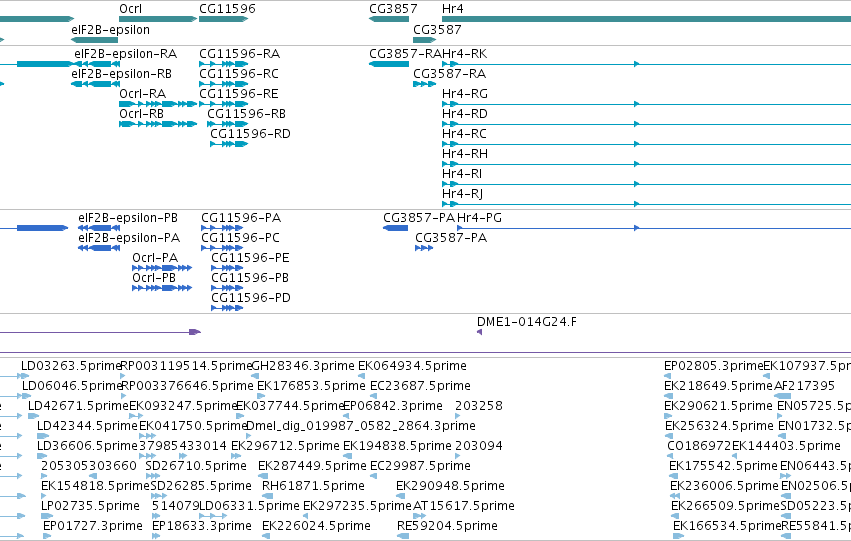Select EST EK194838.5prime
This screenshot has width=851, height=541.
(x=397, y=447)
